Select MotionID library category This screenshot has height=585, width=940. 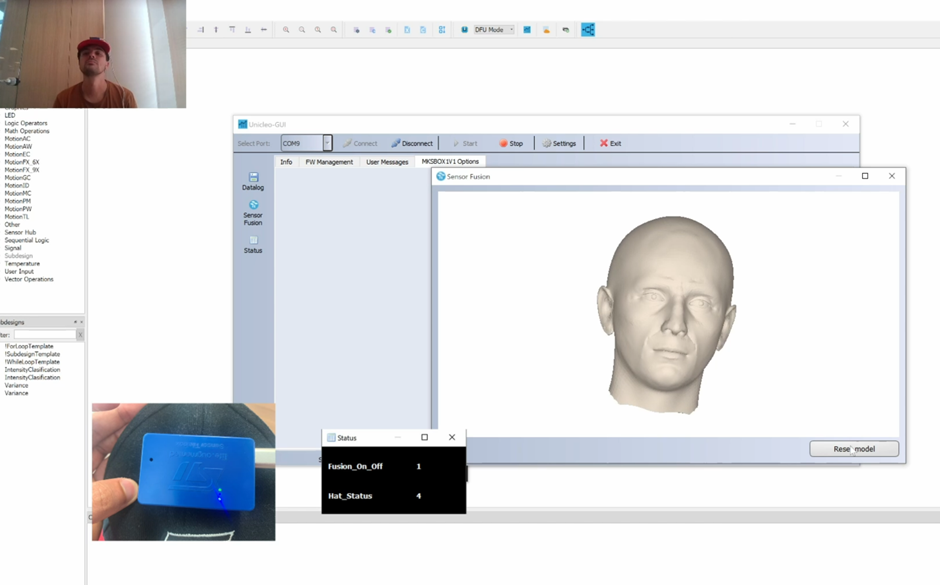click(x=17, y=185)
